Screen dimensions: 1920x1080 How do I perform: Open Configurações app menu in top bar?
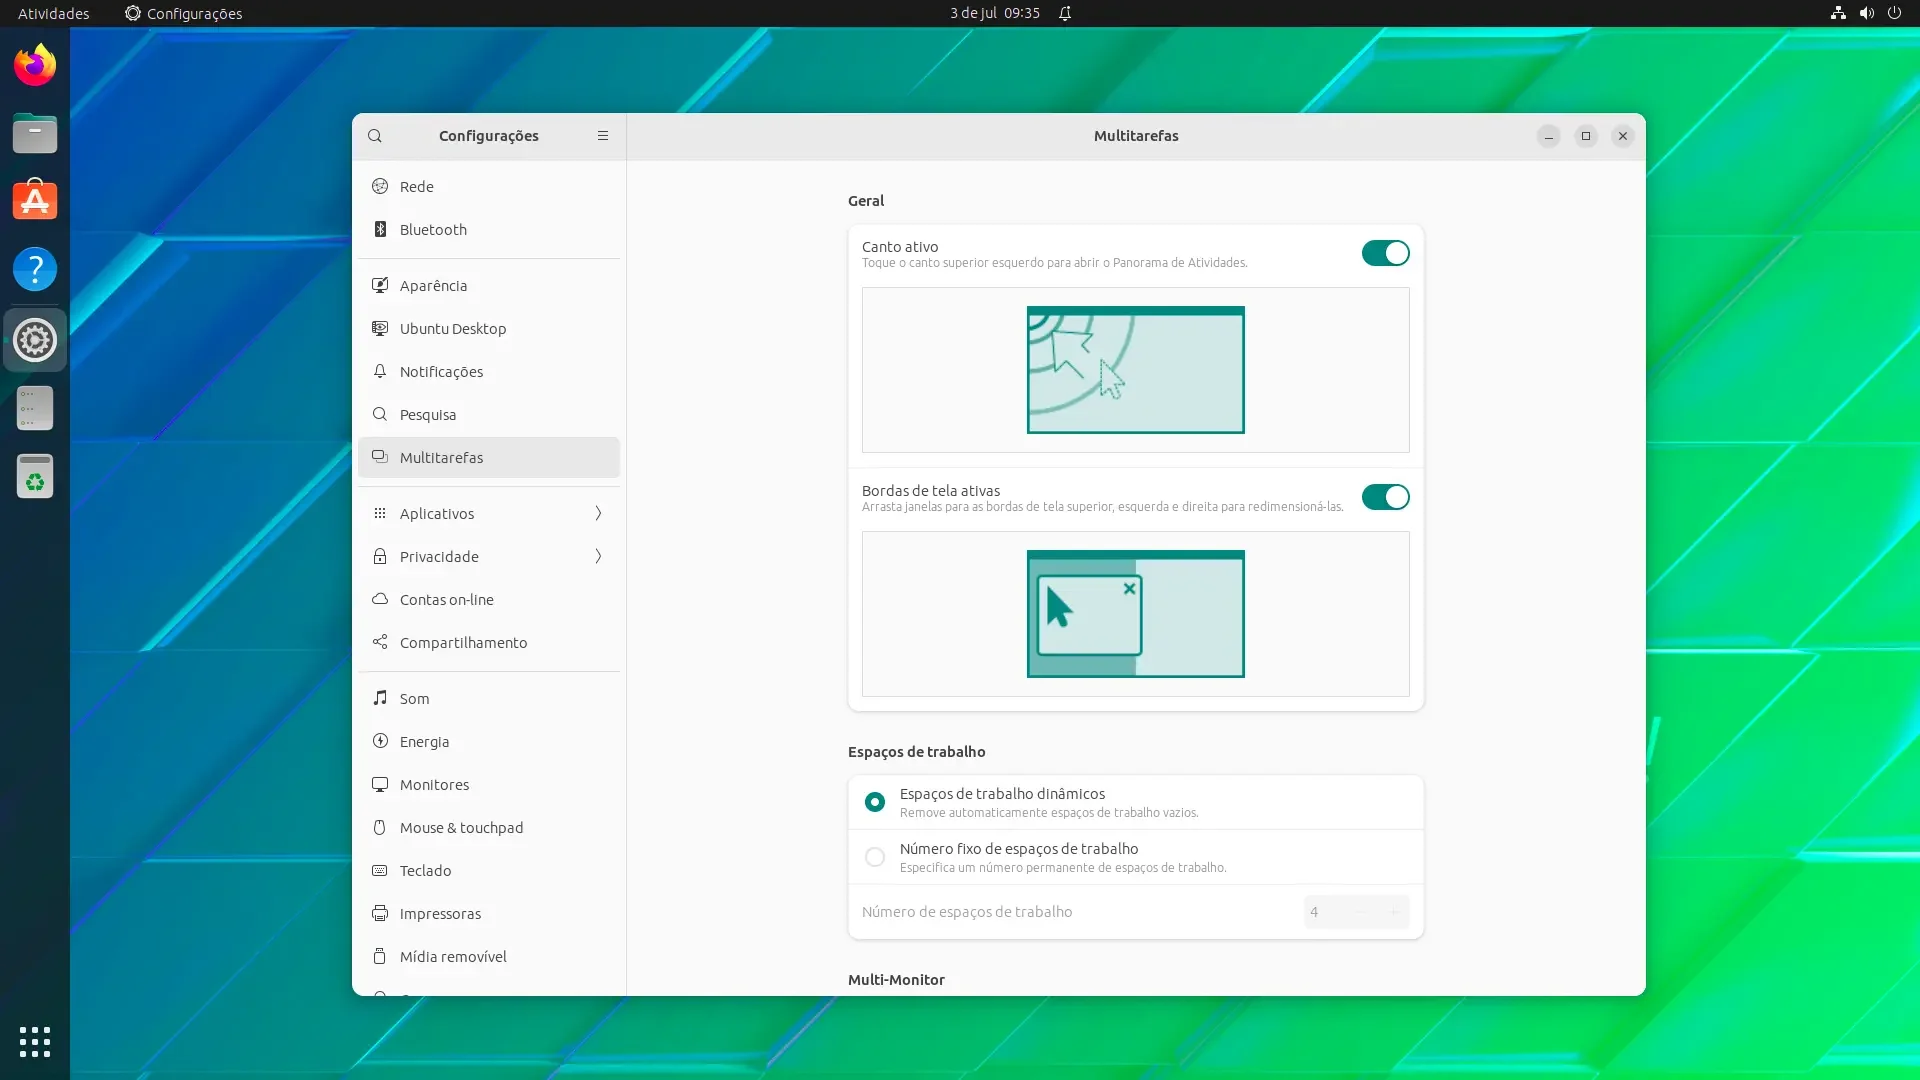183,13
